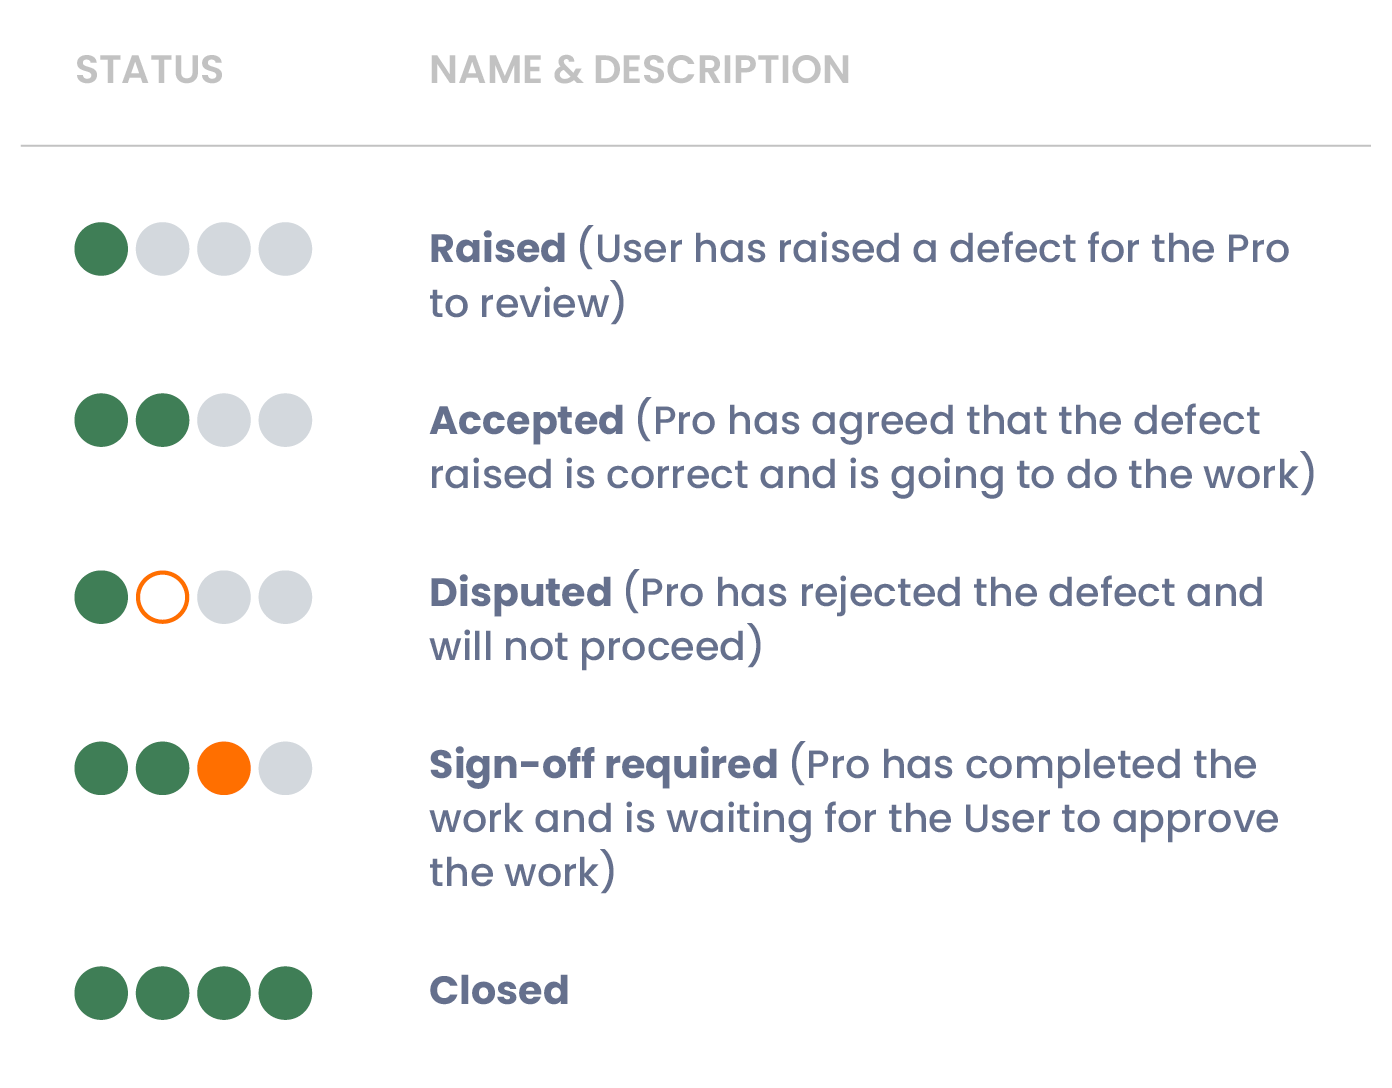The height and width of the screenshot is (1088, 1392).
Task: Click the first green dot in Raised row
Action: (x=101, y=249)
